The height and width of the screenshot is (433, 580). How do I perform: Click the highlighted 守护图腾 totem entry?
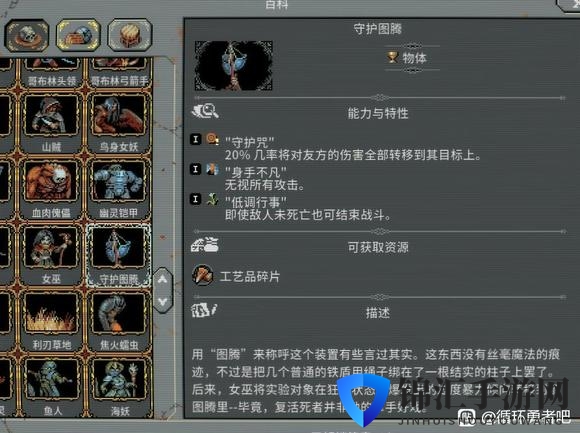point(118,255)
